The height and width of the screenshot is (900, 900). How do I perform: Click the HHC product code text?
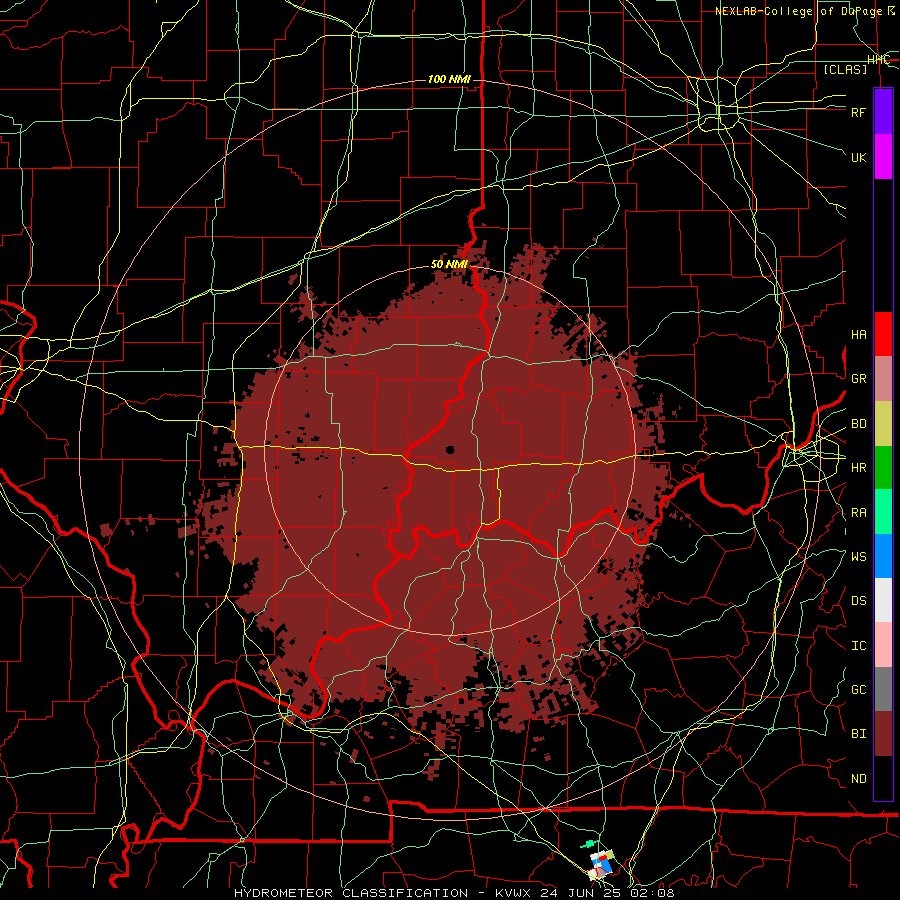click(878, 60)
